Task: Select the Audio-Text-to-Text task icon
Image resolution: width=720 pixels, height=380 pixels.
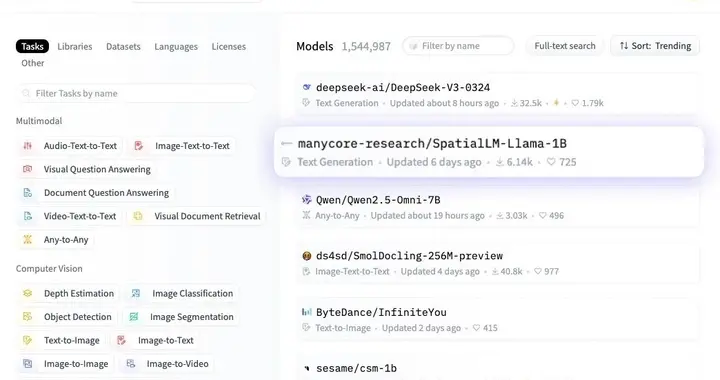Action: (x=28, y=146)
